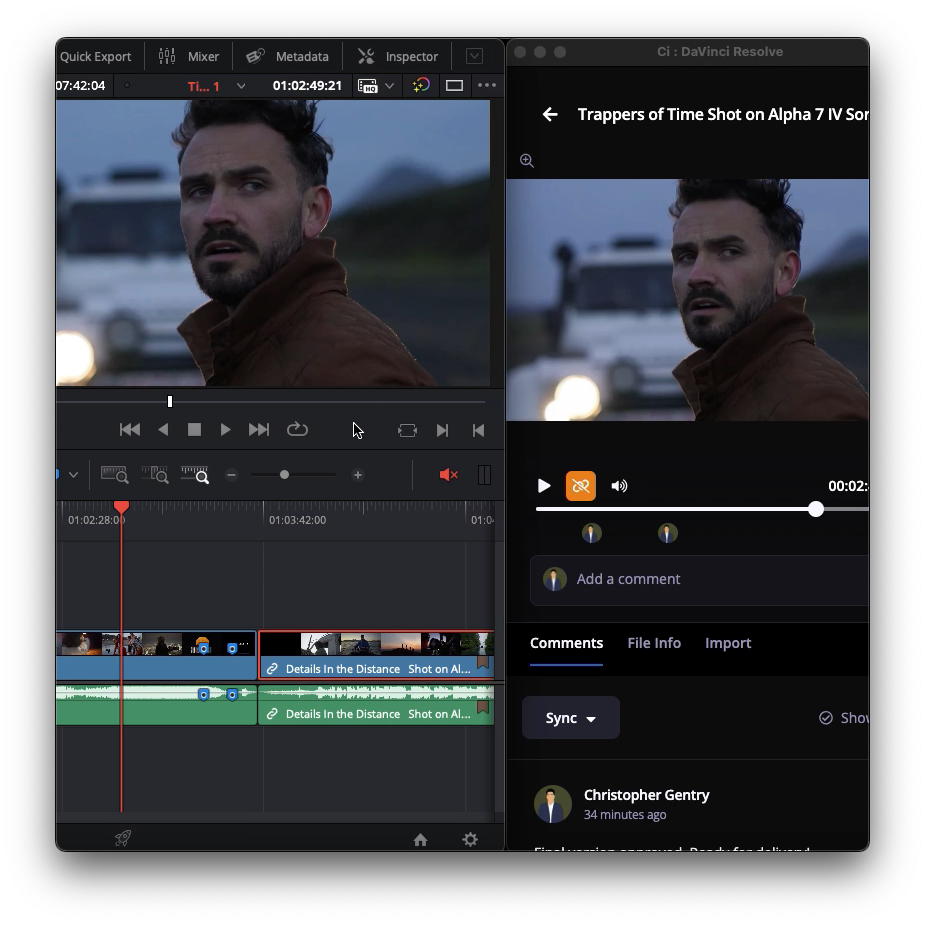The image size is (925, 925).
Task: Open the viewer options three-dot menu
Action: [x=487, y=85]
